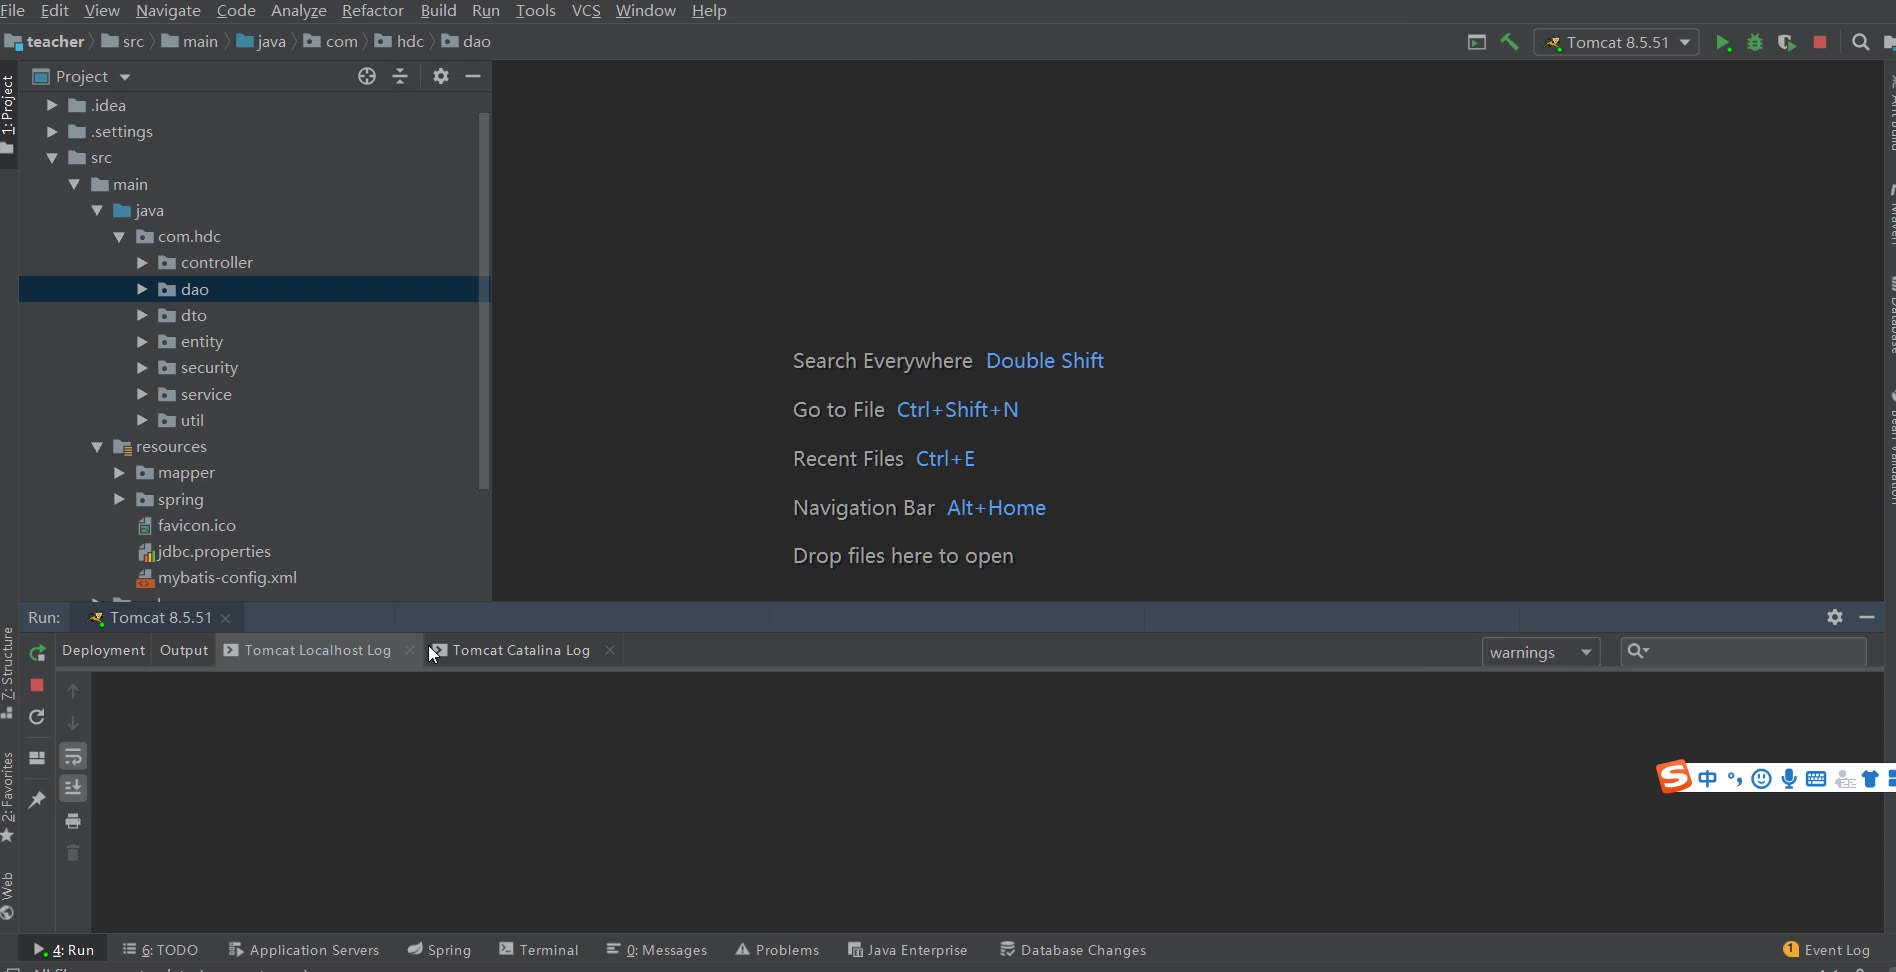Open Search Everywhere magnifier icon
Viewport: 1896px width, 972px height.
click(x=1860, y=43)
